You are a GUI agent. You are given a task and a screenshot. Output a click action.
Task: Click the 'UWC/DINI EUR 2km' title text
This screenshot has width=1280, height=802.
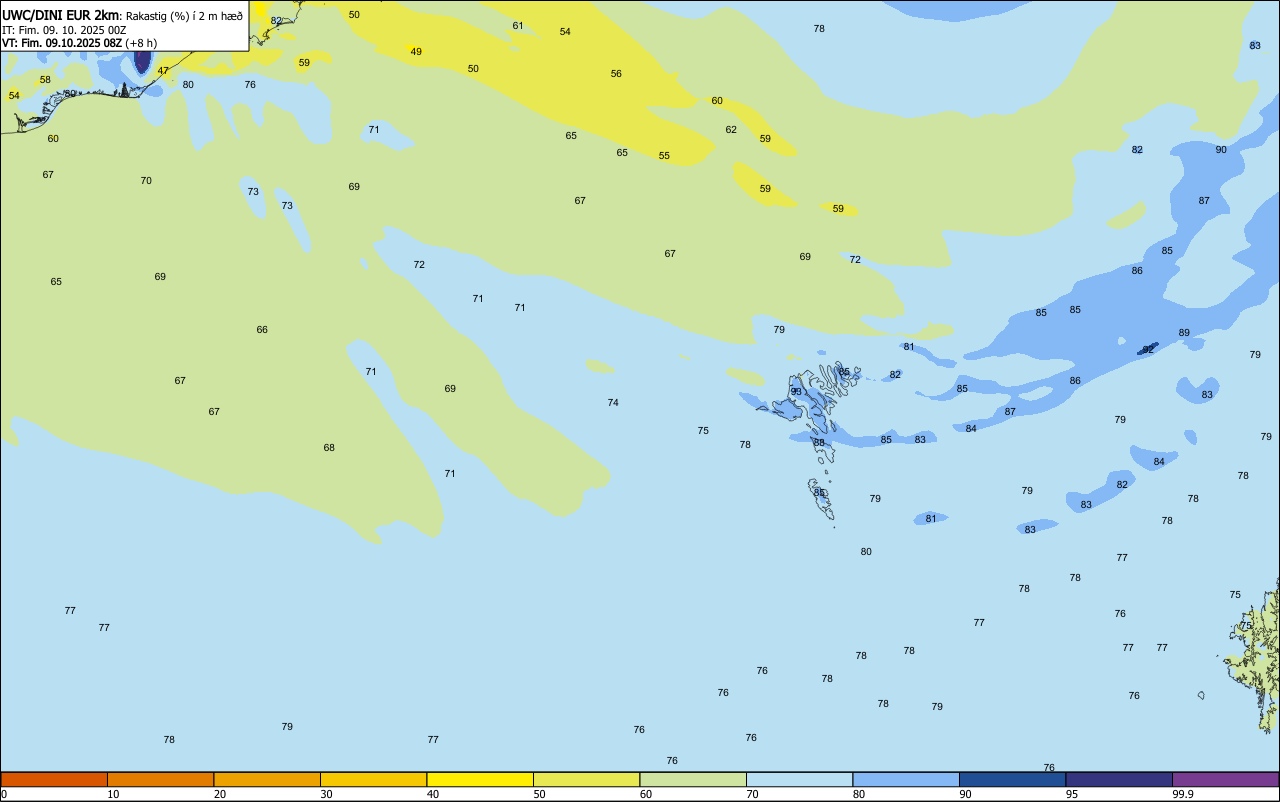pyautogui.click(x=61, y=14)
